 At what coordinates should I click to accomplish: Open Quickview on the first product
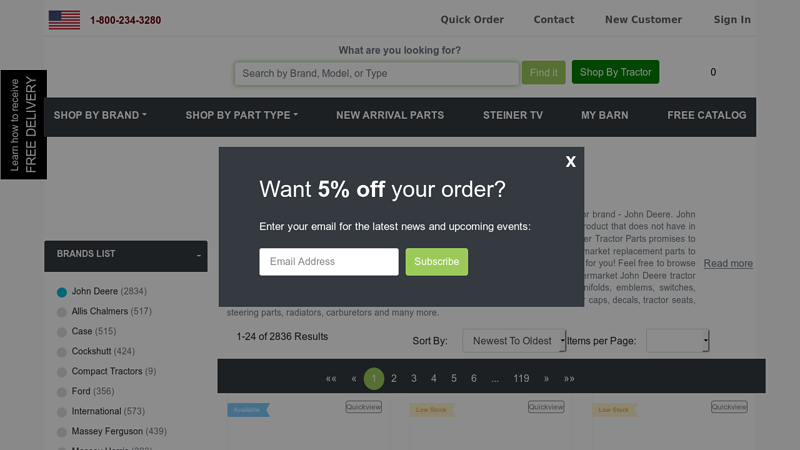click(363, 407)
